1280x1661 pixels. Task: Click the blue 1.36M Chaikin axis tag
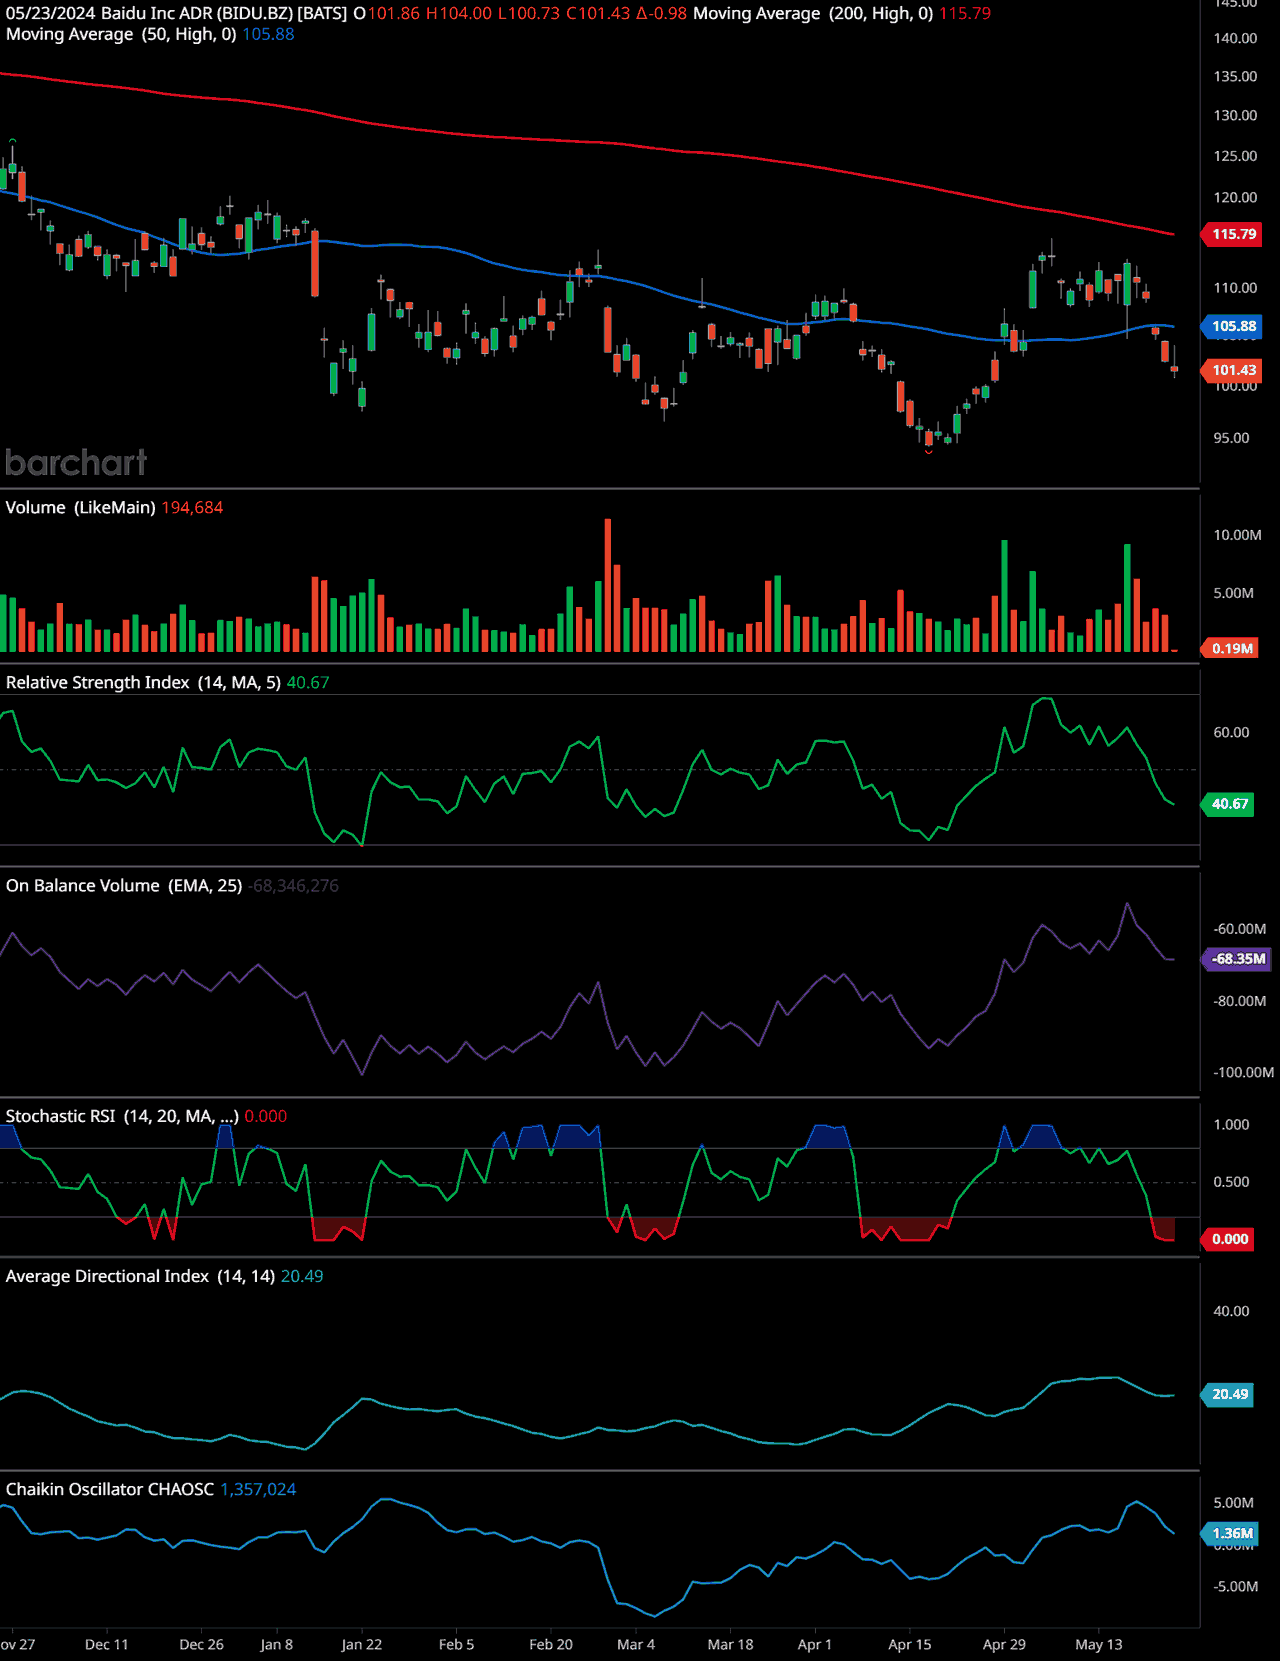[x=1230, y=1534]
